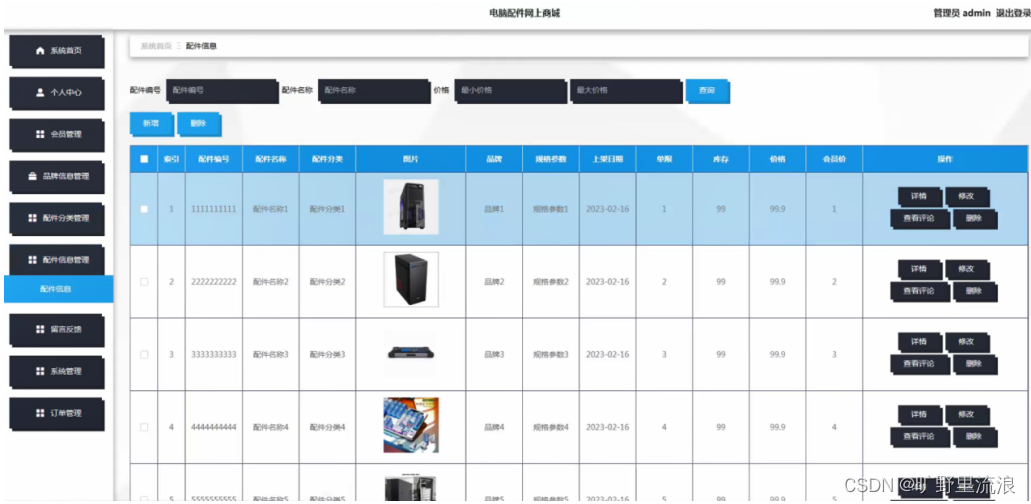This screenshot has width=1031, height=504.
Task: Click row 删除 for 配件名称1
Action: point(975,219)
